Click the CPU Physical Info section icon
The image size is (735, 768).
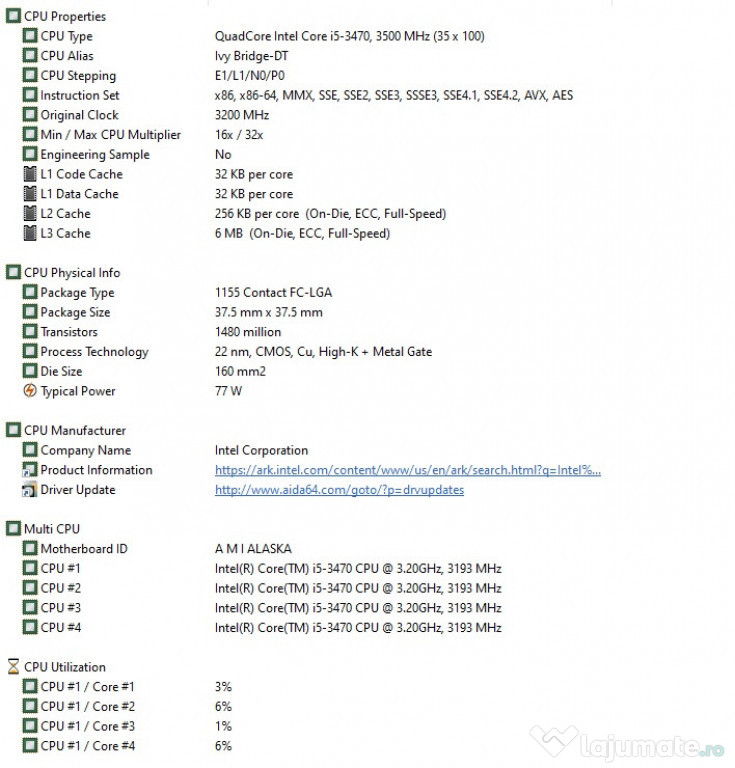(13, 272)
